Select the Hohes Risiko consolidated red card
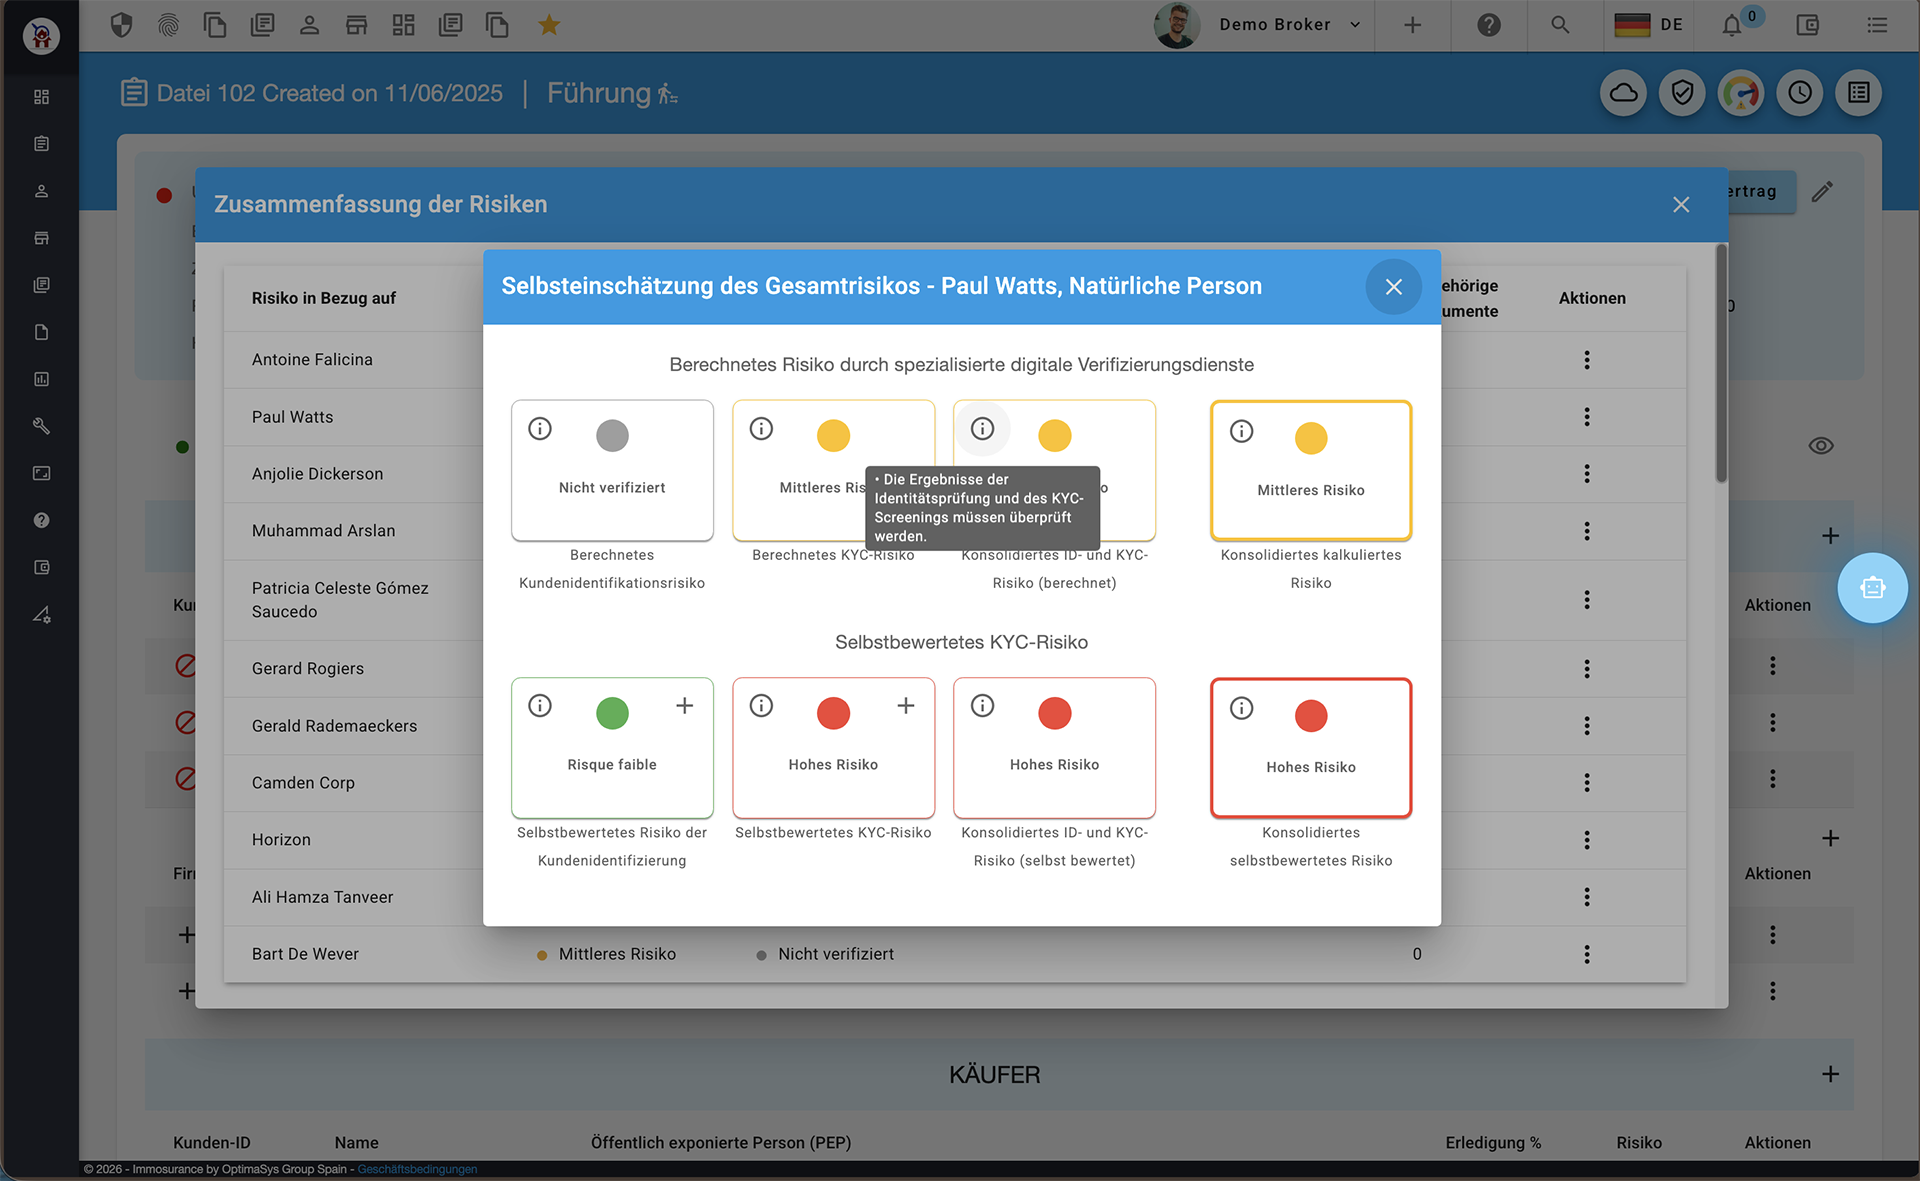The height and width of the screenshot is (1181, 1920). pyautogui.click(x=1310, y=748)
